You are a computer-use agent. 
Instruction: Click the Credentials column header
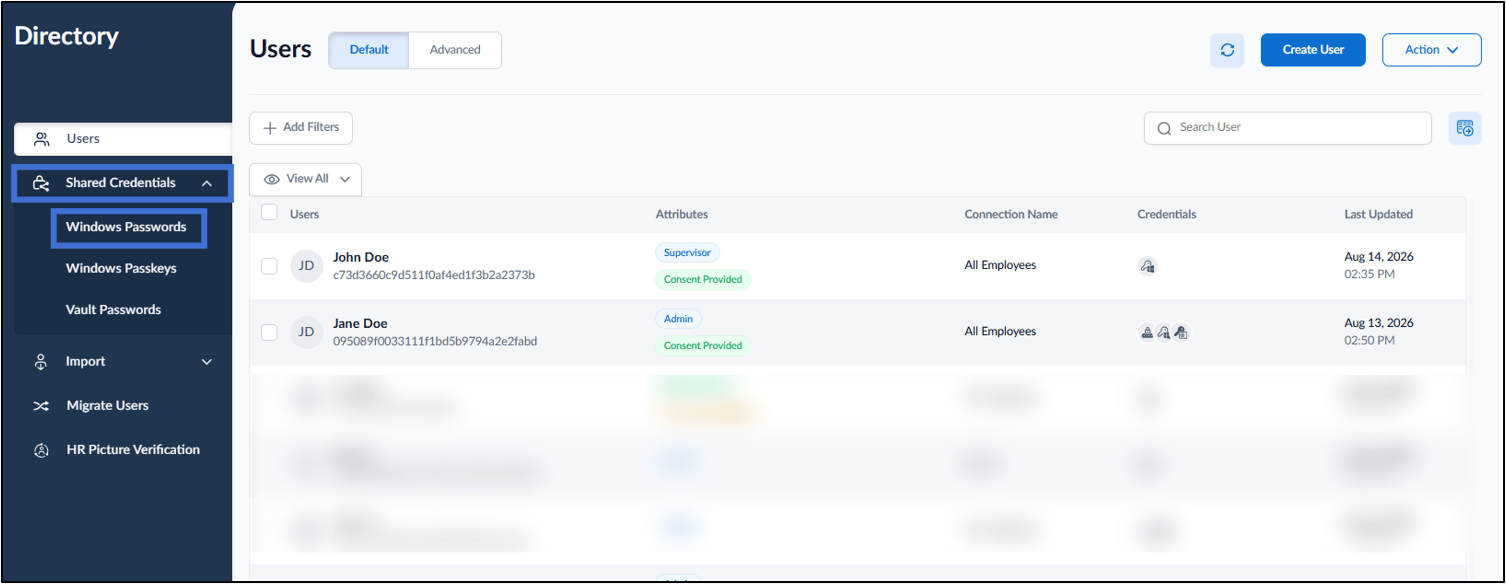1167,215
